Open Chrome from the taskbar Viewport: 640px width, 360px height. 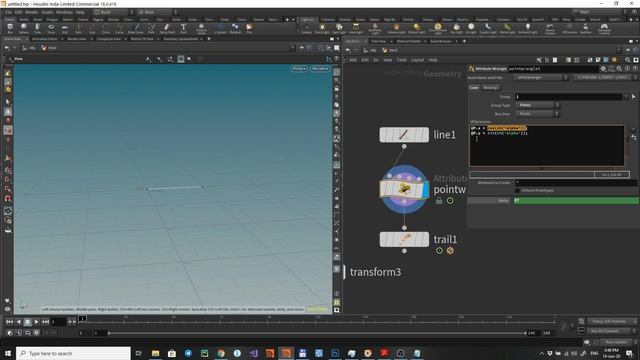coord(221,353)
